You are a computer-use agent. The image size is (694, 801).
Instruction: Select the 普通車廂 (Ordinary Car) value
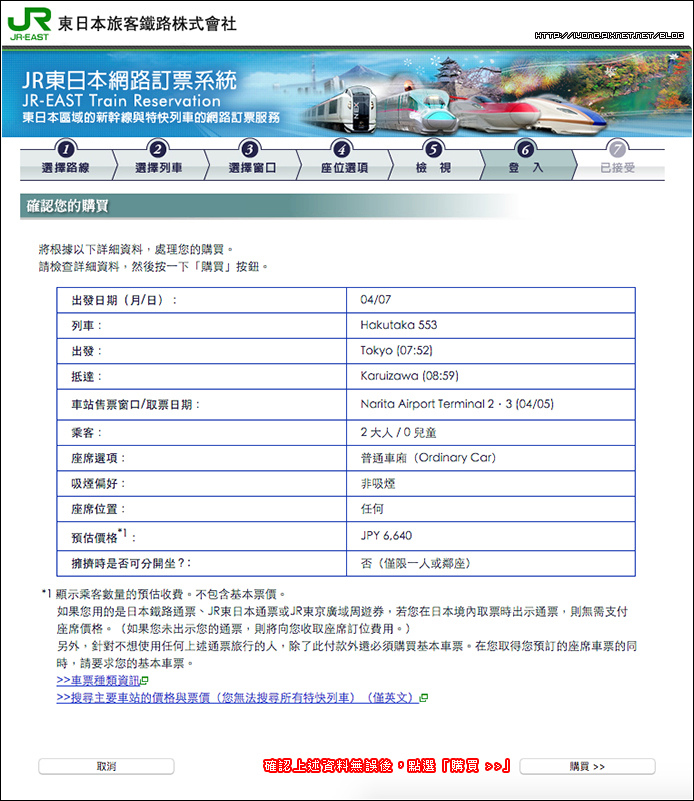428,458
